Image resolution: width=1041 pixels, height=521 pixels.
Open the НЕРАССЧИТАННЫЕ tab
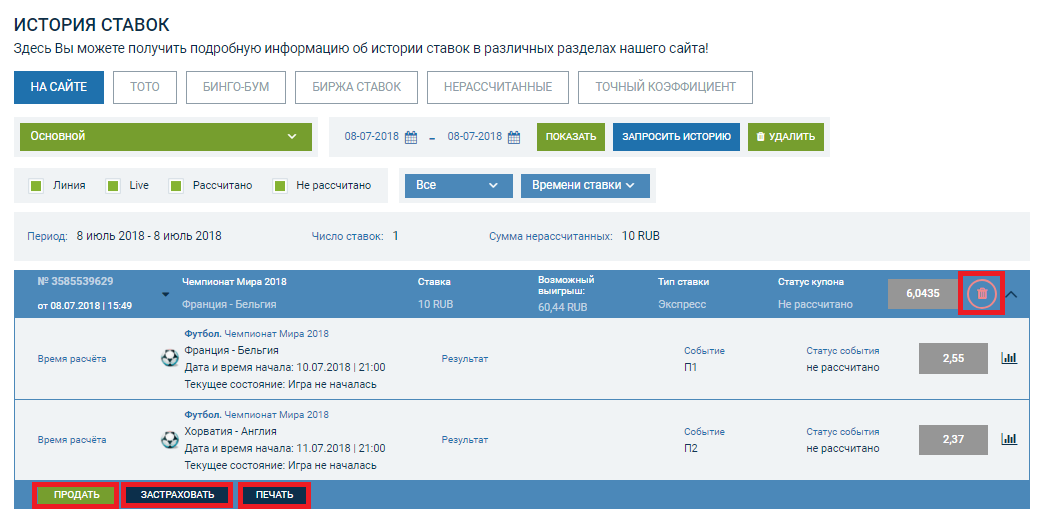coord(498,87)
